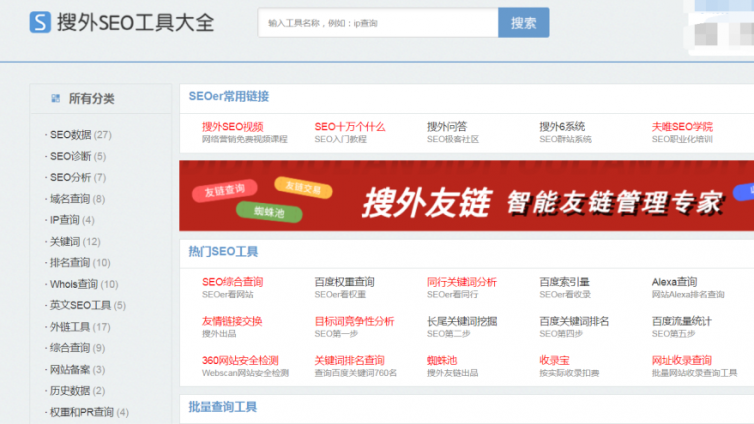Image resolution: width=754 pixels, height=424 pixels.
Task: Open the 网站备案 (3) category
Action: click(77, 369)
